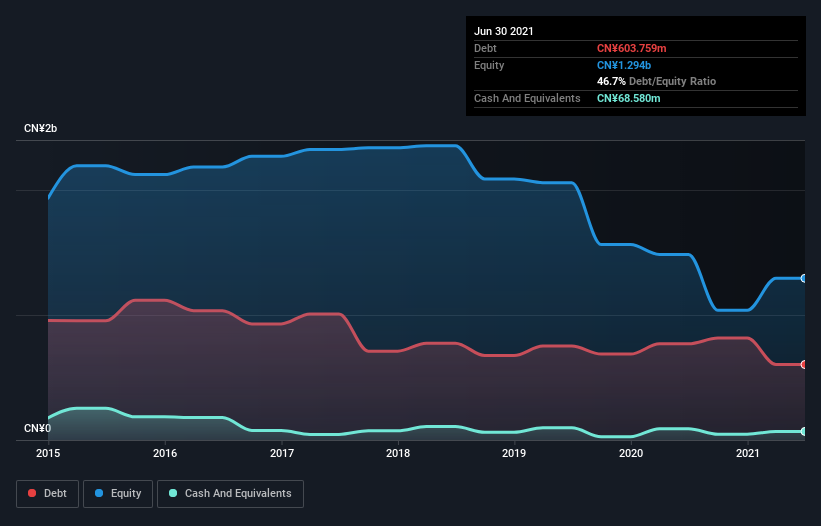821x526 pixels.
Task: Click the teal Cash endpoint marker
Action: (x=804, y=431)
